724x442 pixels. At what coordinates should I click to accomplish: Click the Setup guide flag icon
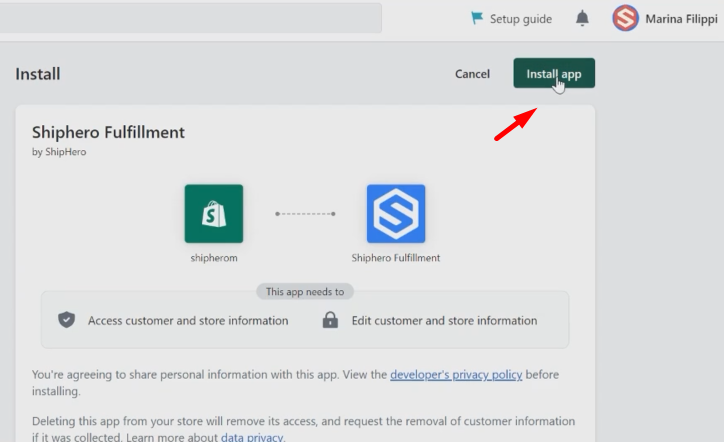click(477, 18)
